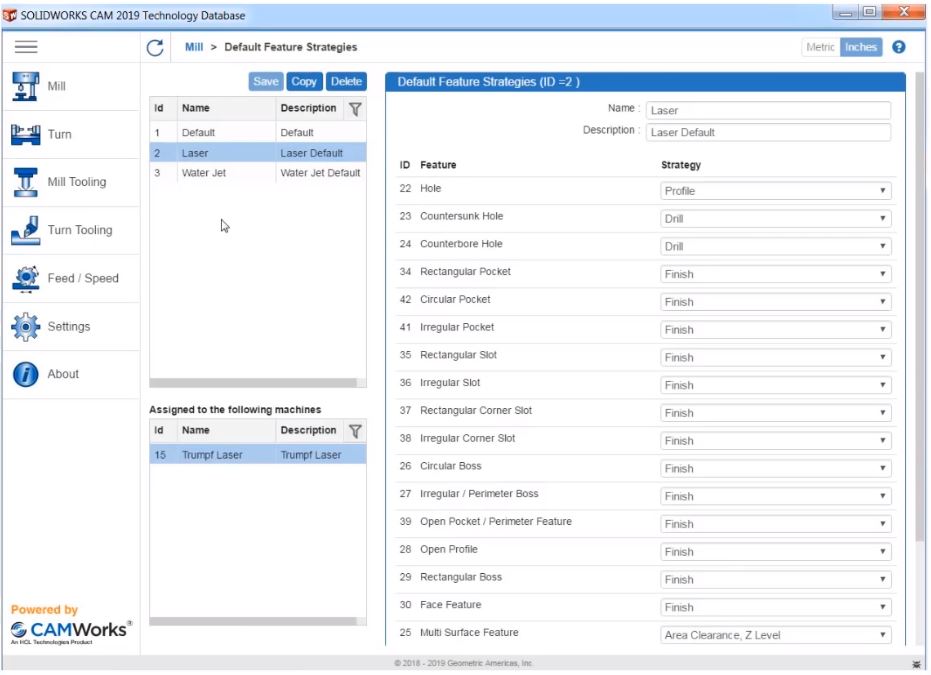Image resolution: width=931 pixels, height=675 pixels.
Task: Open the hamburger menu icon
Action: [x=26, y=47]
